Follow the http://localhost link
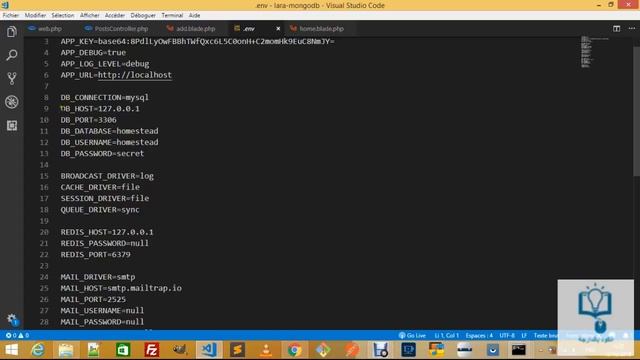Viewport: 640px width, 360px height. 135,75
